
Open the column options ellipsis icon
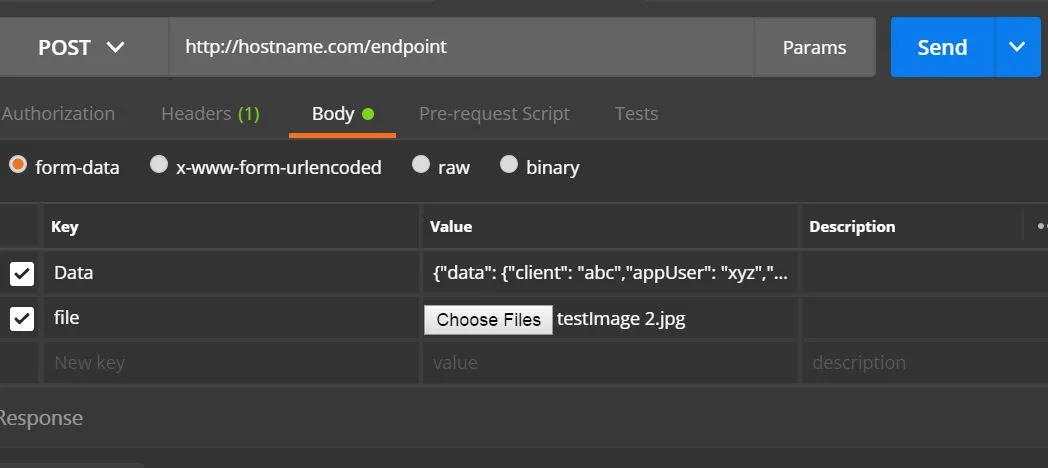click(1040, 227)
